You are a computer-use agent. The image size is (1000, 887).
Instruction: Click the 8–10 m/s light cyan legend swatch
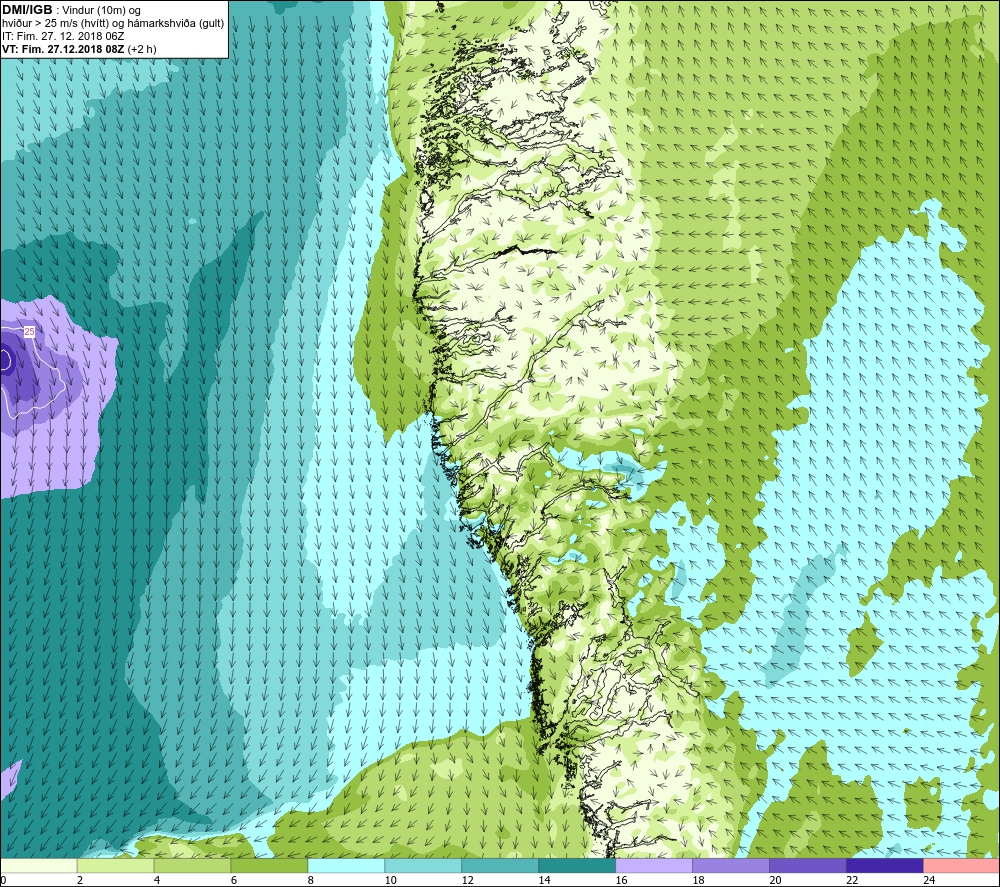(346, 865)
